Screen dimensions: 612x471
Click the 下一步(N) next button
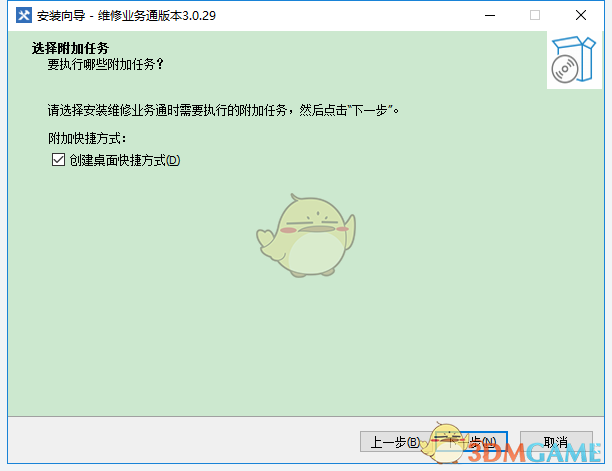point(471,442)
